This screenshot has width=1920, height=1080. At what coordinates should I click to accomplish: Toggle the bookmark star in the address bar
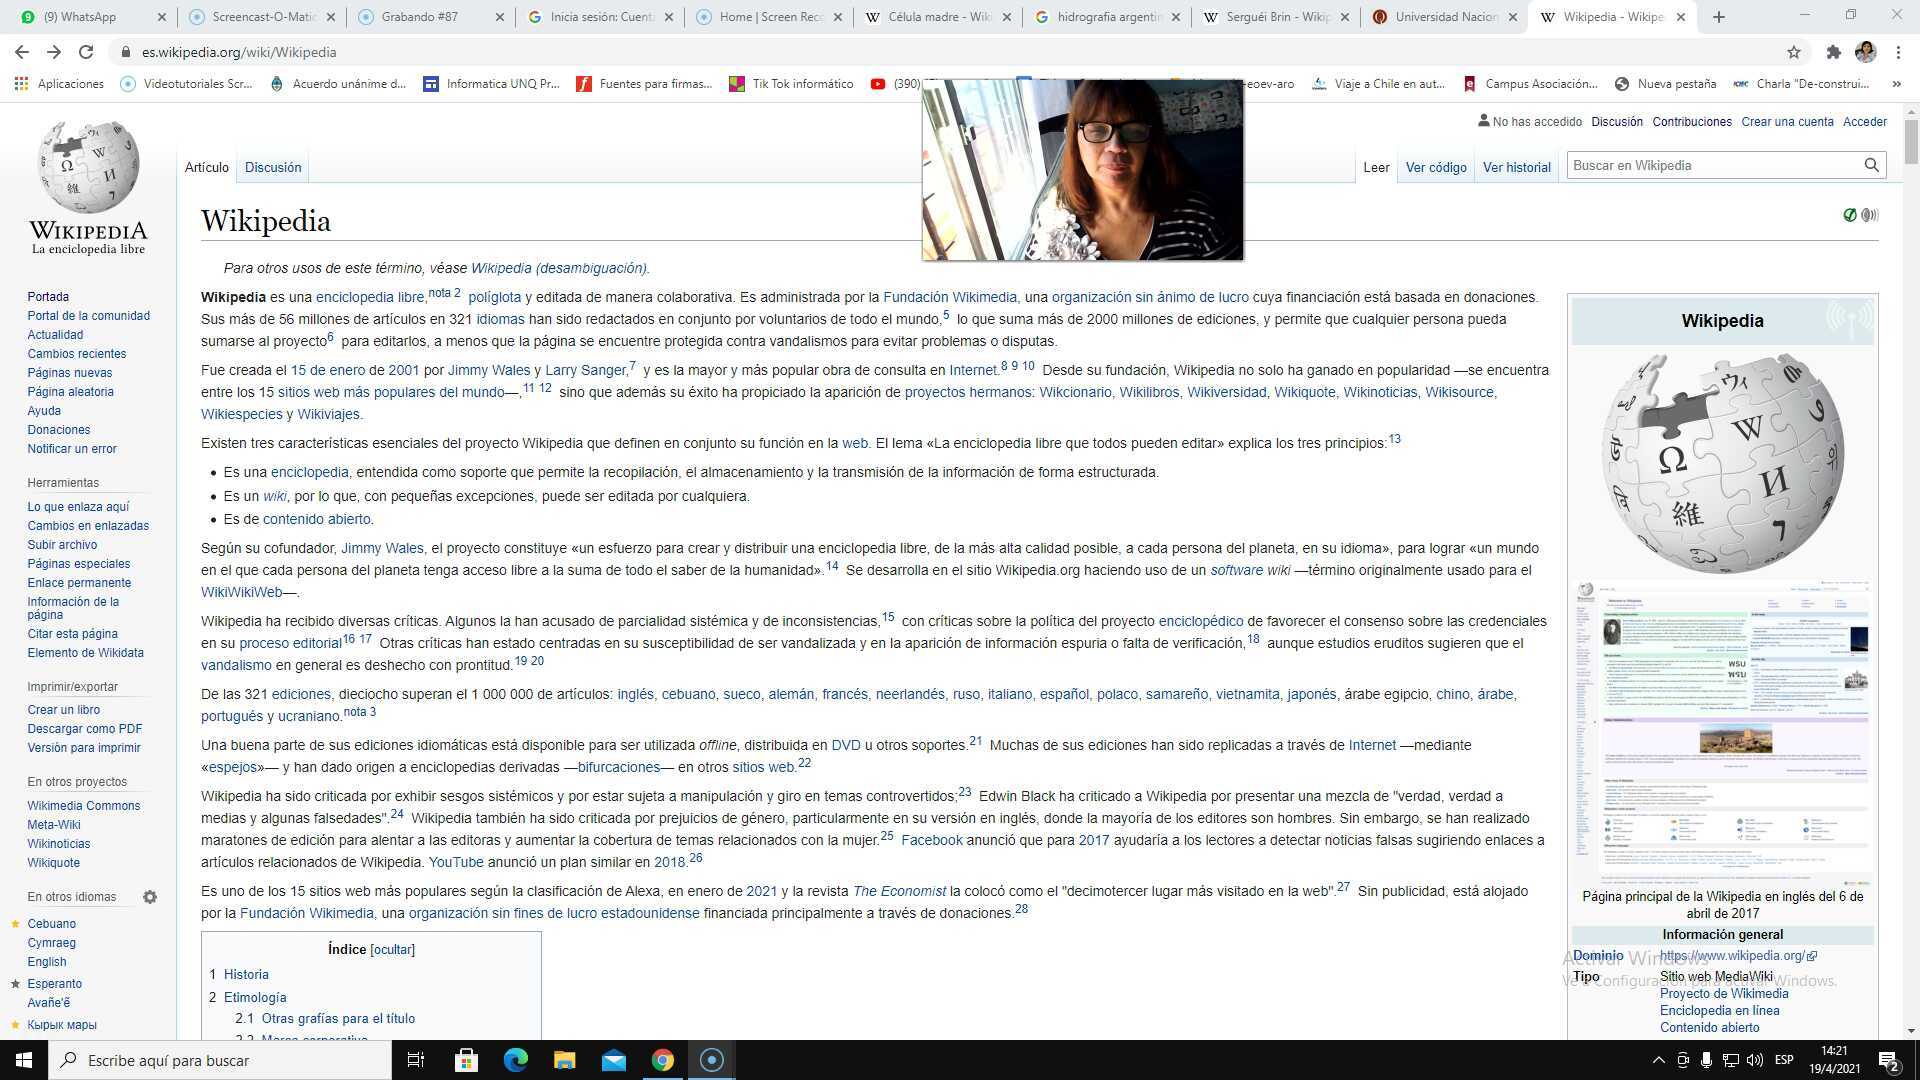click(x=1795, y=52)
